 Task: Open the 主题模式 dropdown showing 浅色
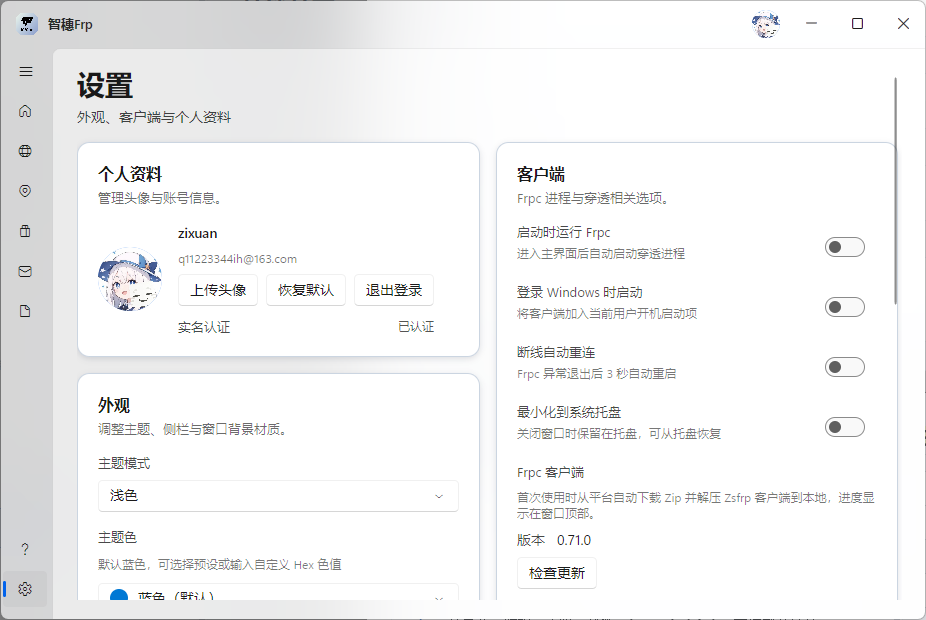point(278,496)
